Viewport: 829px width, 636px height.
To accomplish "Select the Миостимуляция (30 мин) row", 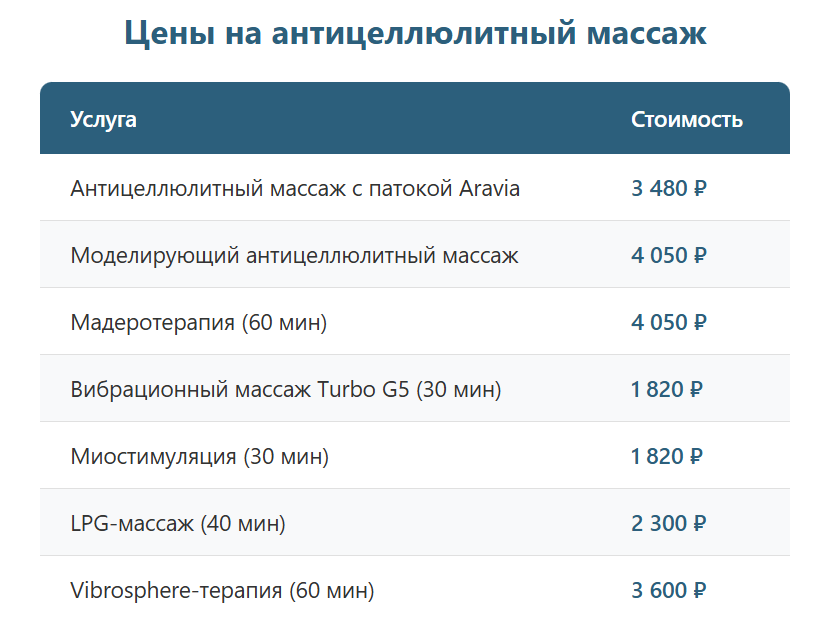I will tap(415, 456).
